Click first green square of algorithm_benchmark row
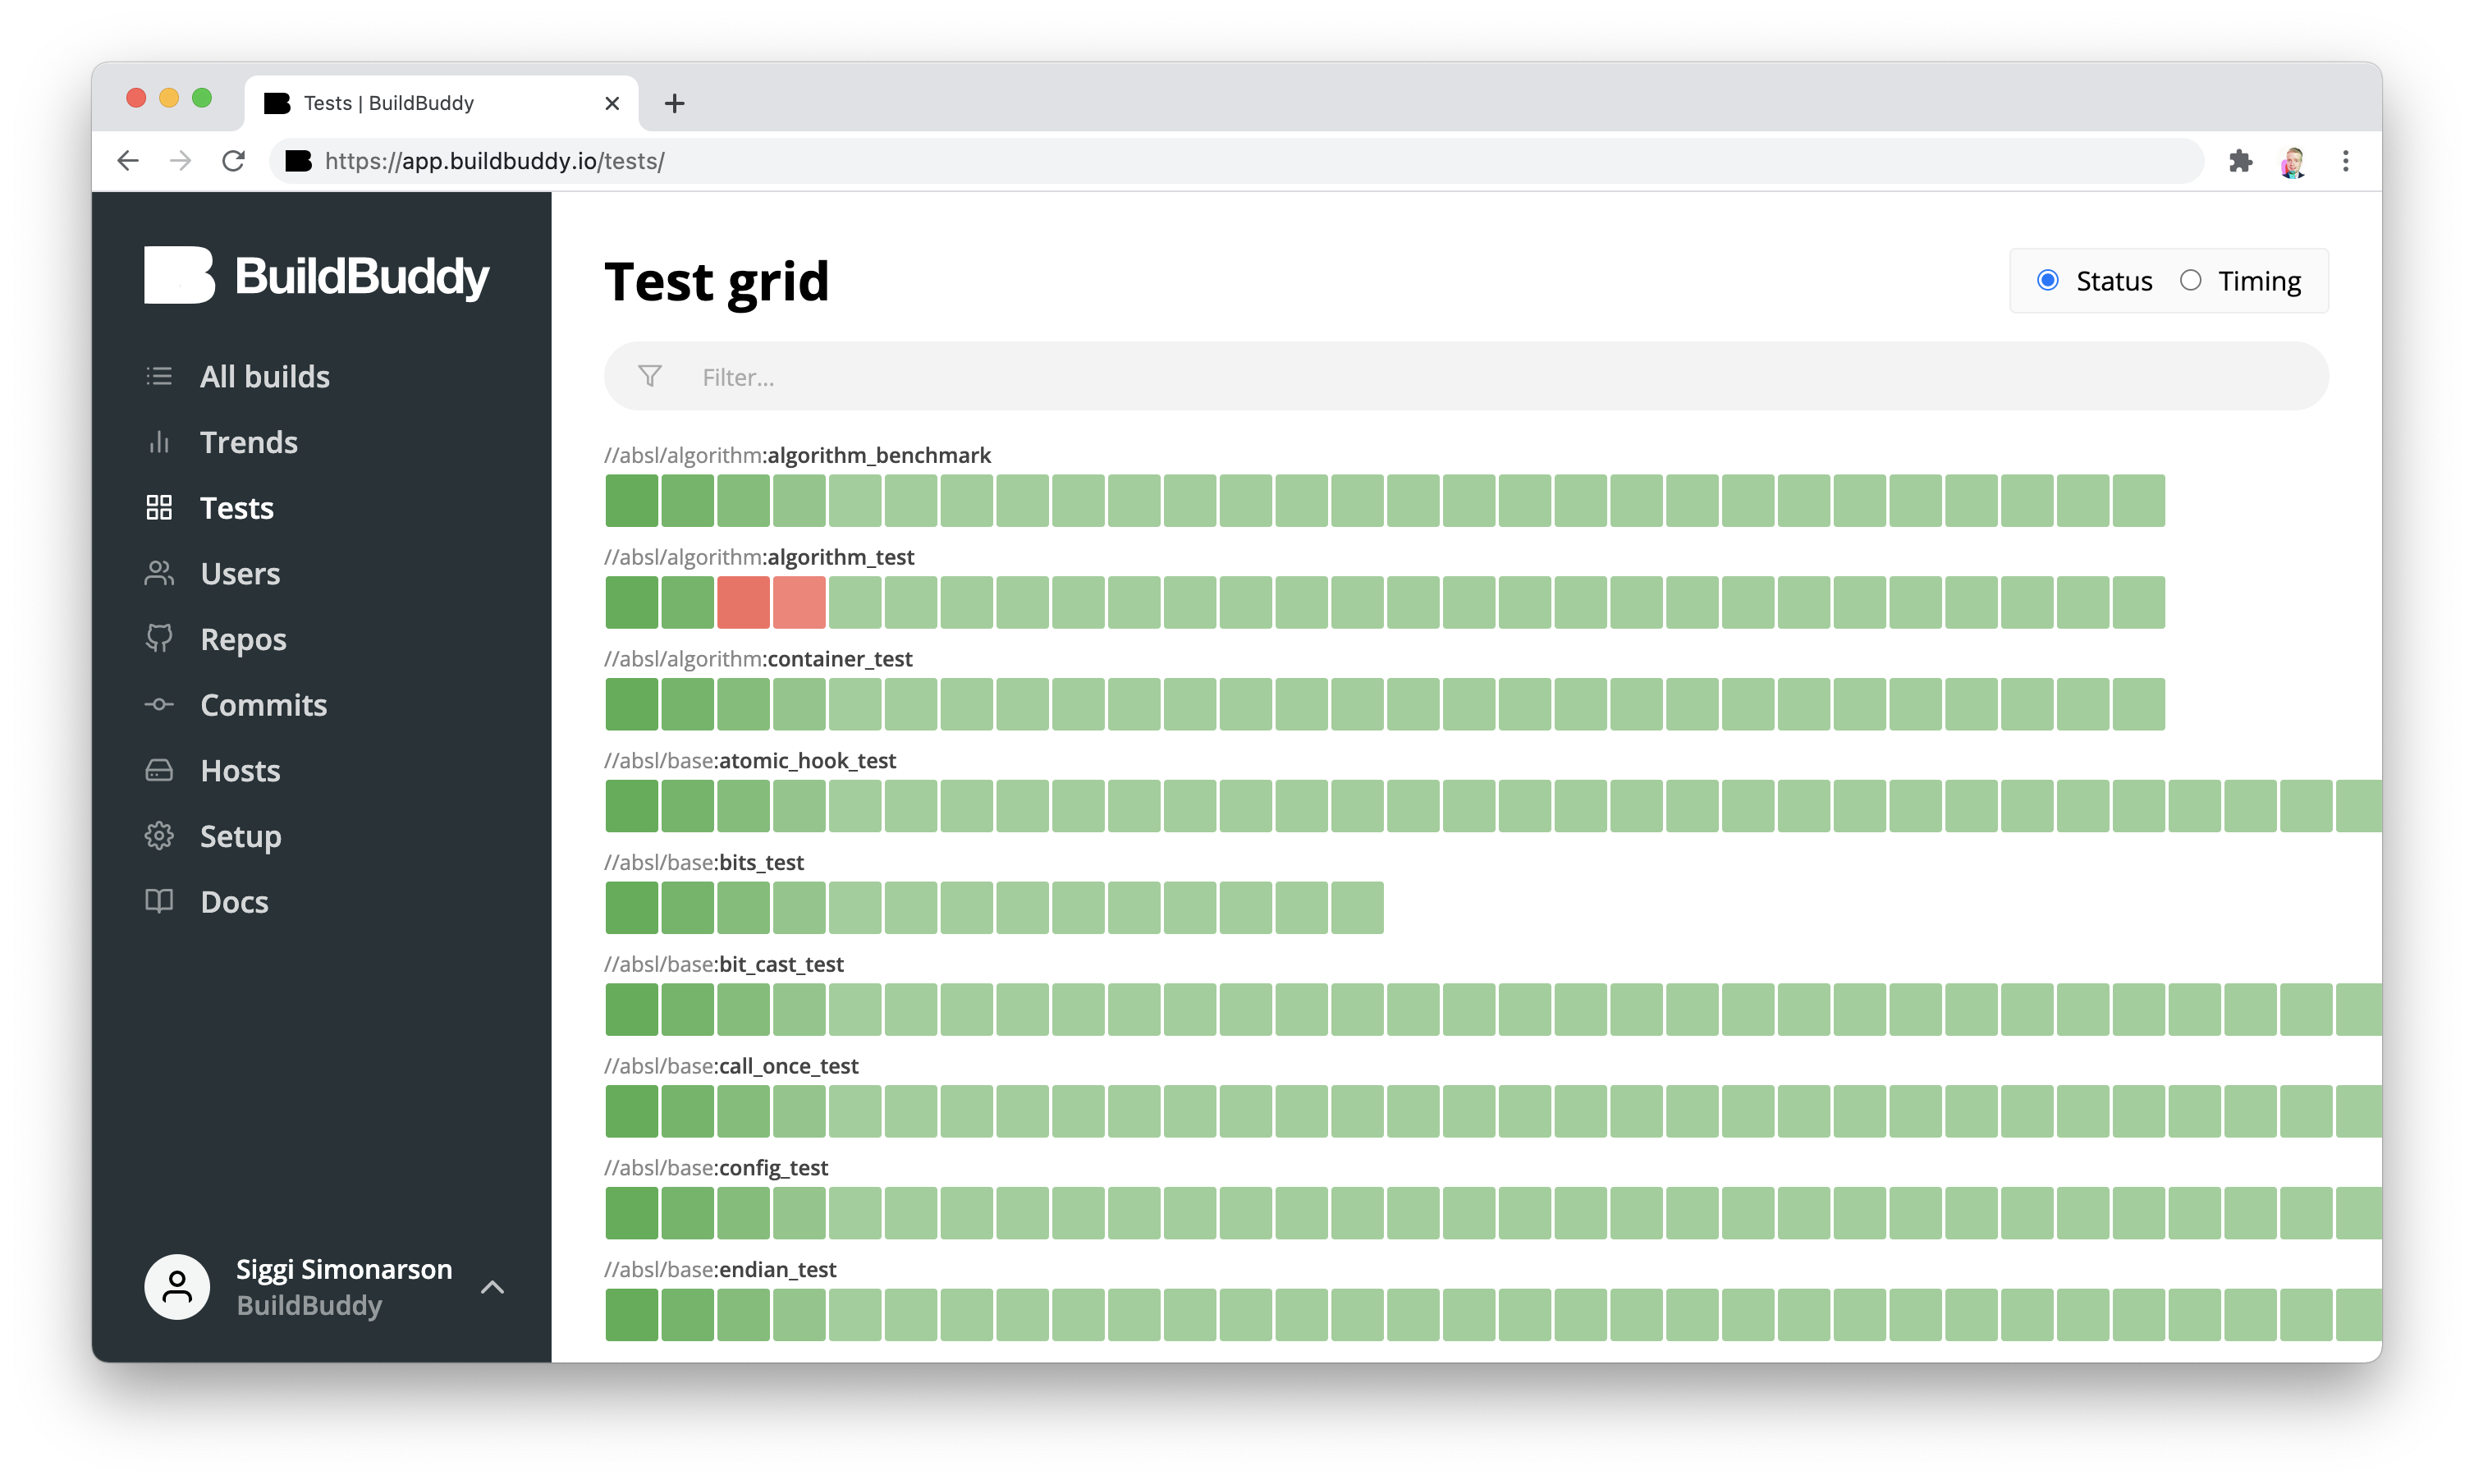 pyautogui.click(x=631, y=500)
